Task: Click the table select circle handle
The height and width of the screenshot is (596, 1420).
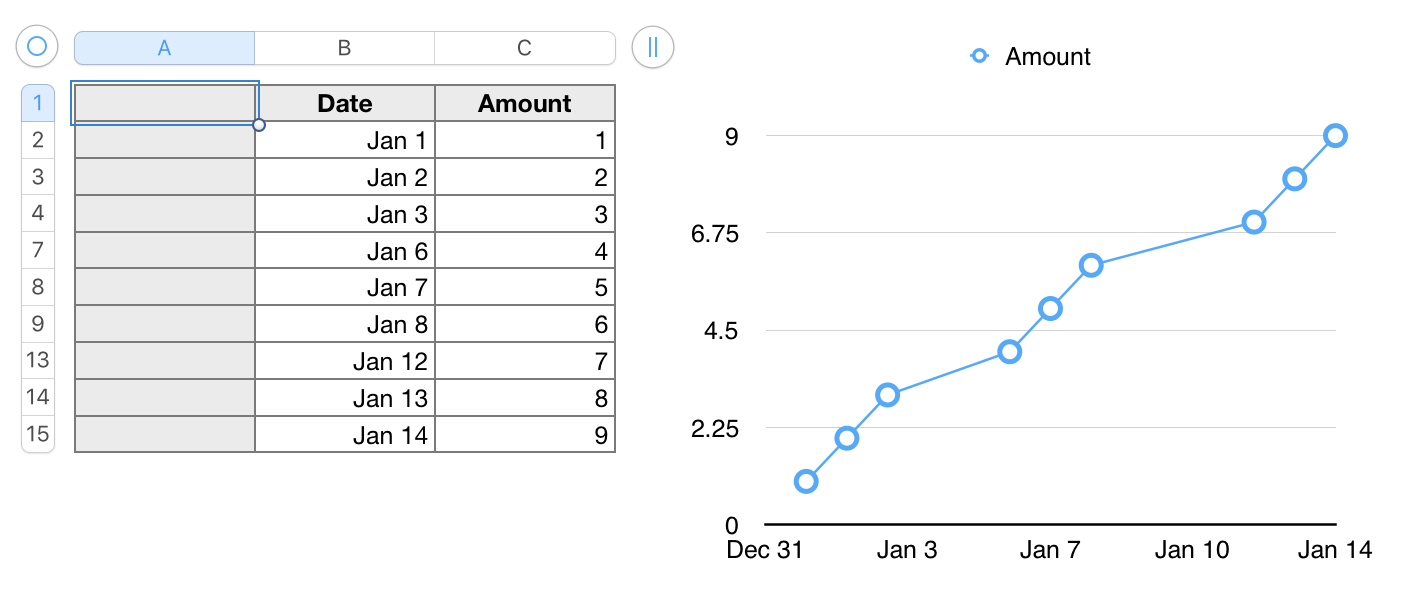Action: (x=37, y=47)
